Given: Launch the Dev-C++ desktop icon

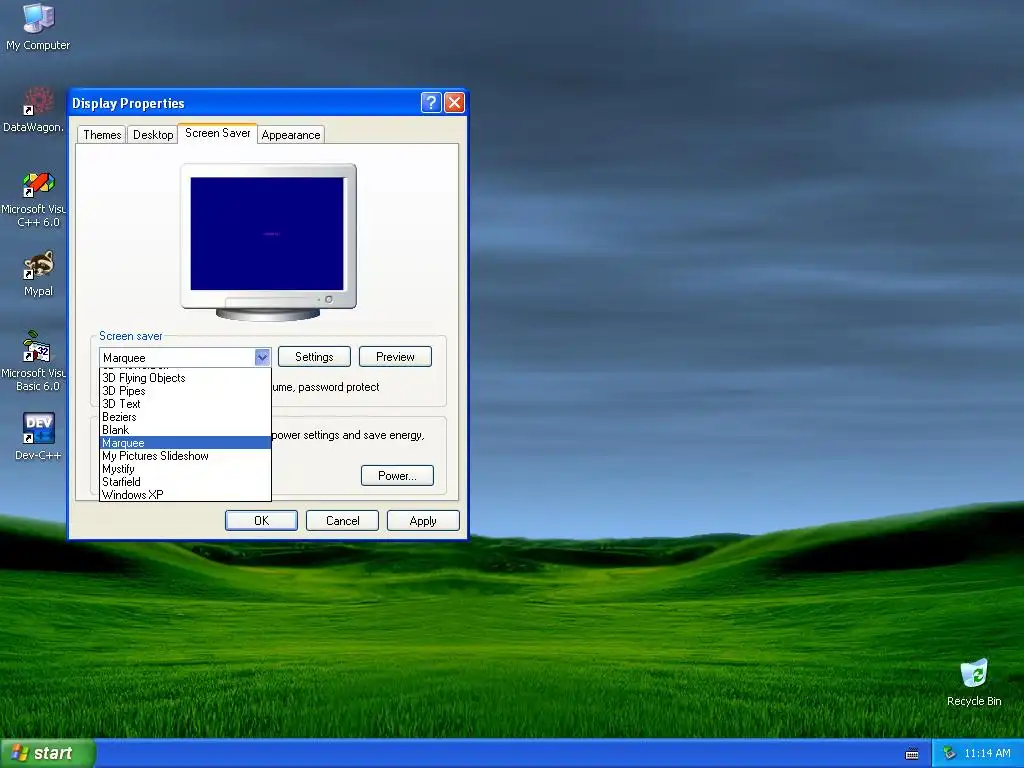Looking at the screenshot, I should point(38,436).
